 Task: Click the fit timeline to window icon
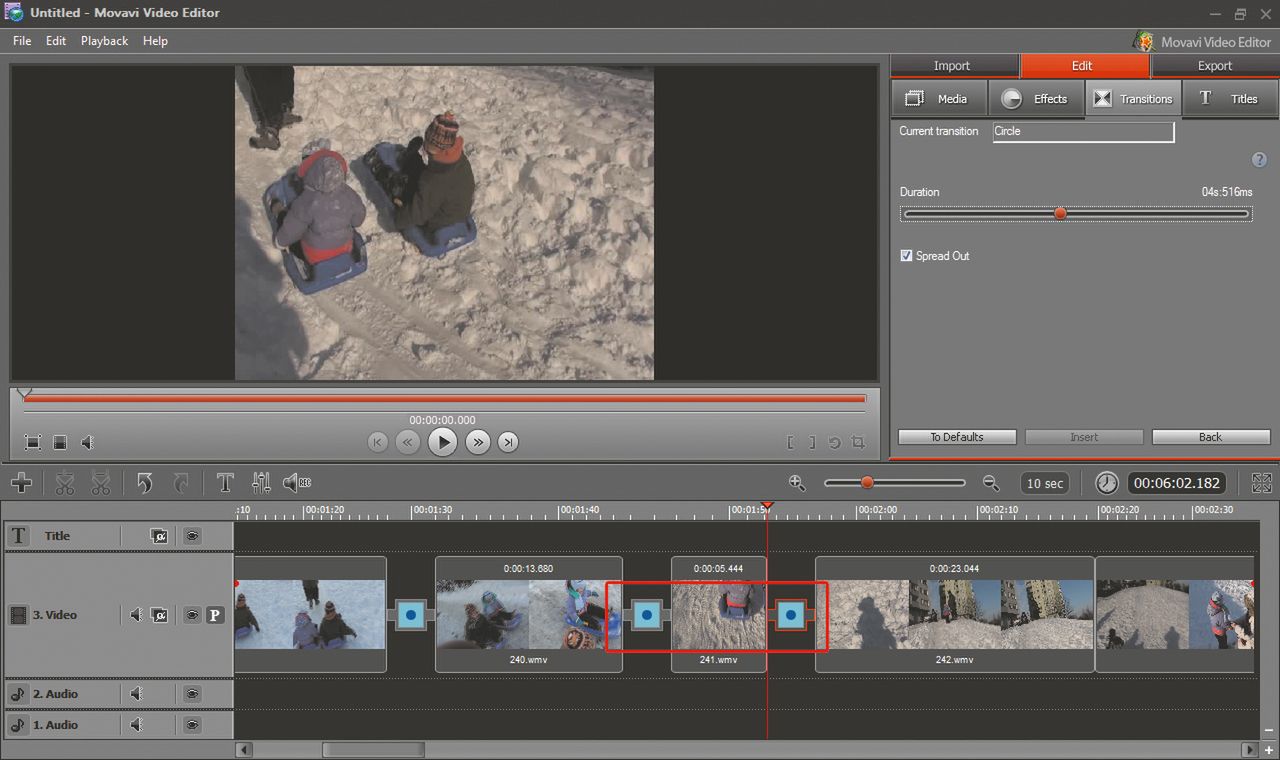pyautogui.click(x=1262, y=483)
